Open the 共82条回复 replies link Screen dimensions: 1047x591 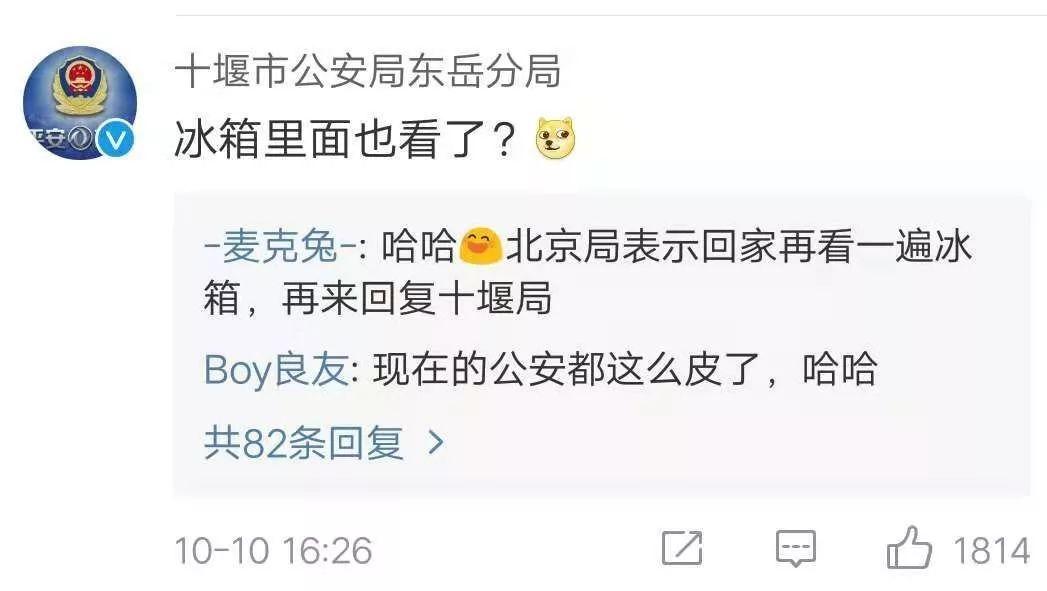tap(304, 443)
